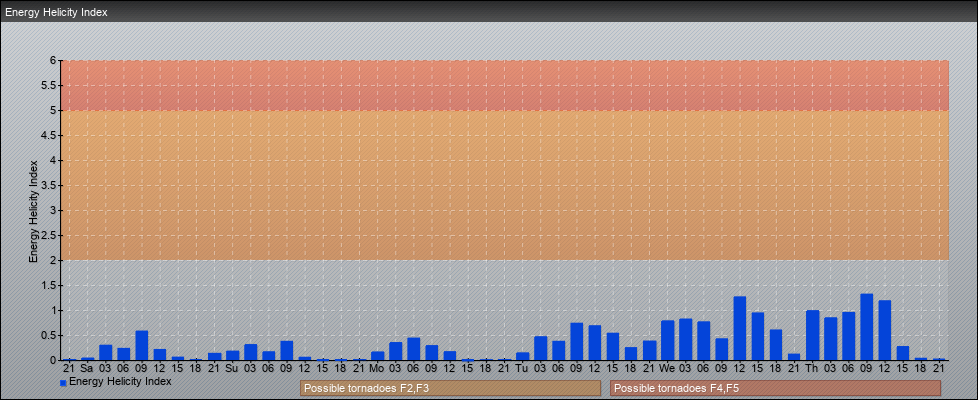This screenshot has height=400, width=978.
Task: Click the We label on the x-axis
Action: pos(667,368)
